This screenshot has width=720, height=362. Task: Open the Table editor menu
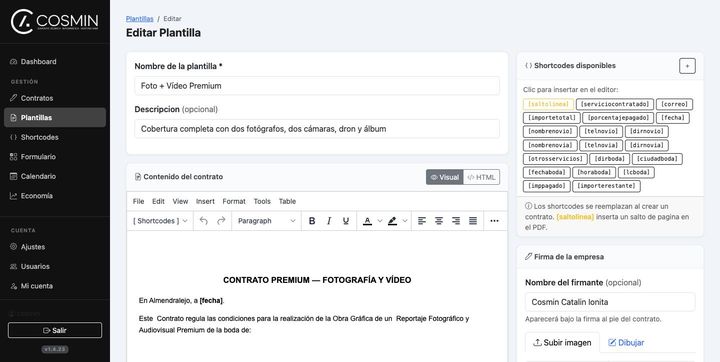pyautogui.click(x=287, y=201)
